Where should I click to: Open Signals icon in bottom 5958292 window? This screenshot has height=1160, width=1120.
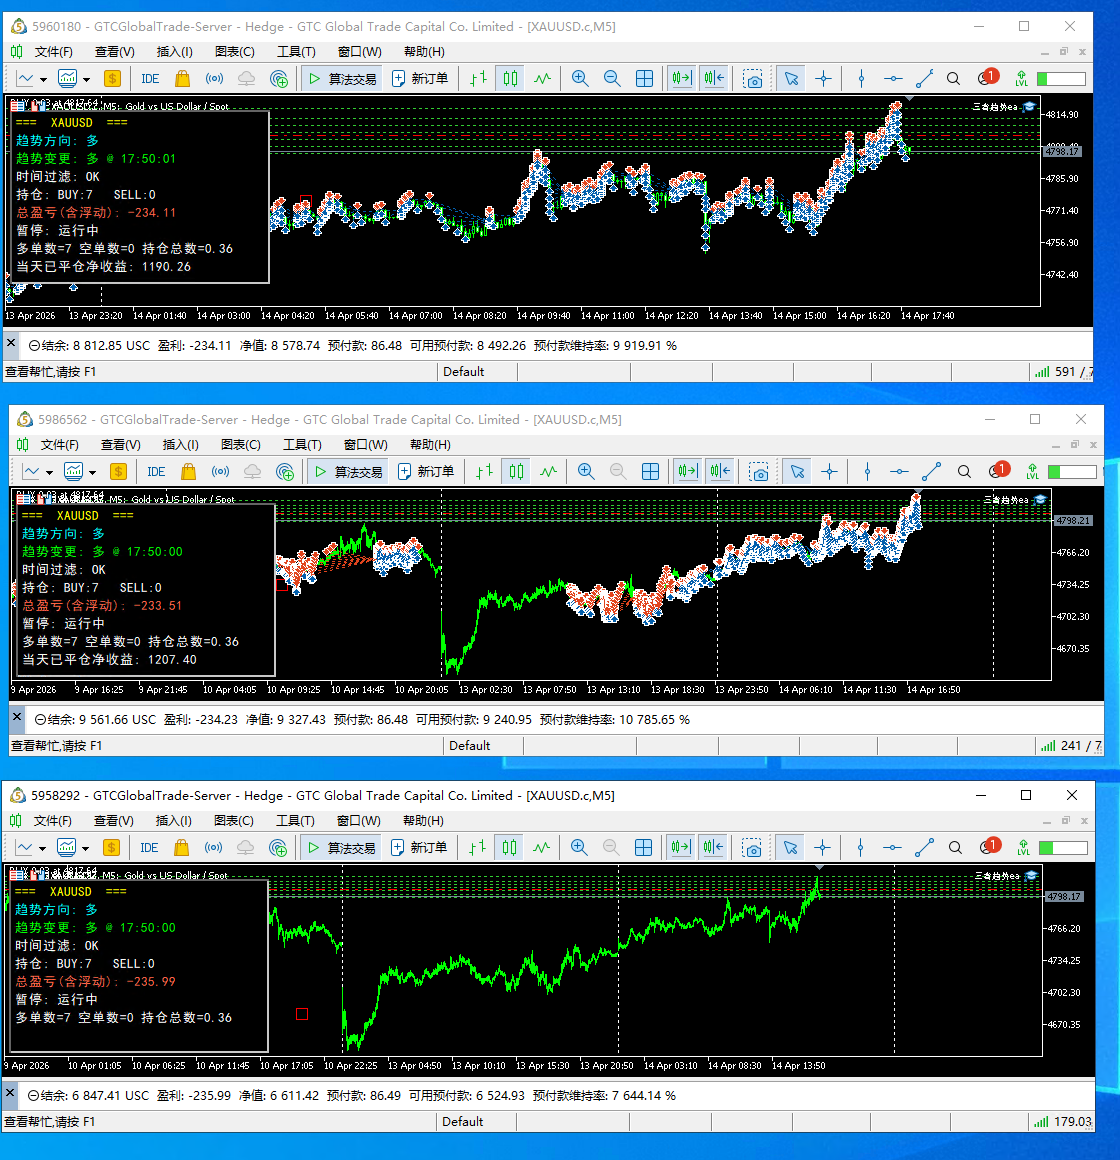(214, 848)
